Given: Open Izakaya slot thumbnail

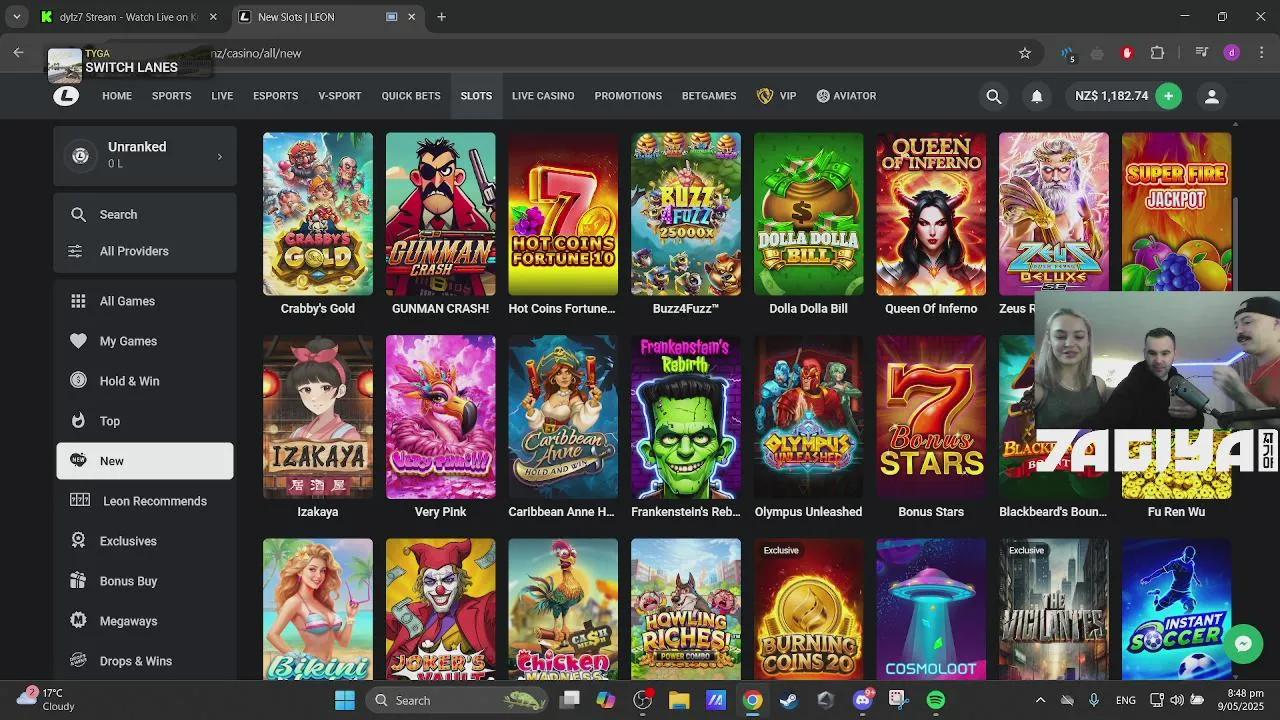Looking at the screenshot, I should [x=318, y=417].
